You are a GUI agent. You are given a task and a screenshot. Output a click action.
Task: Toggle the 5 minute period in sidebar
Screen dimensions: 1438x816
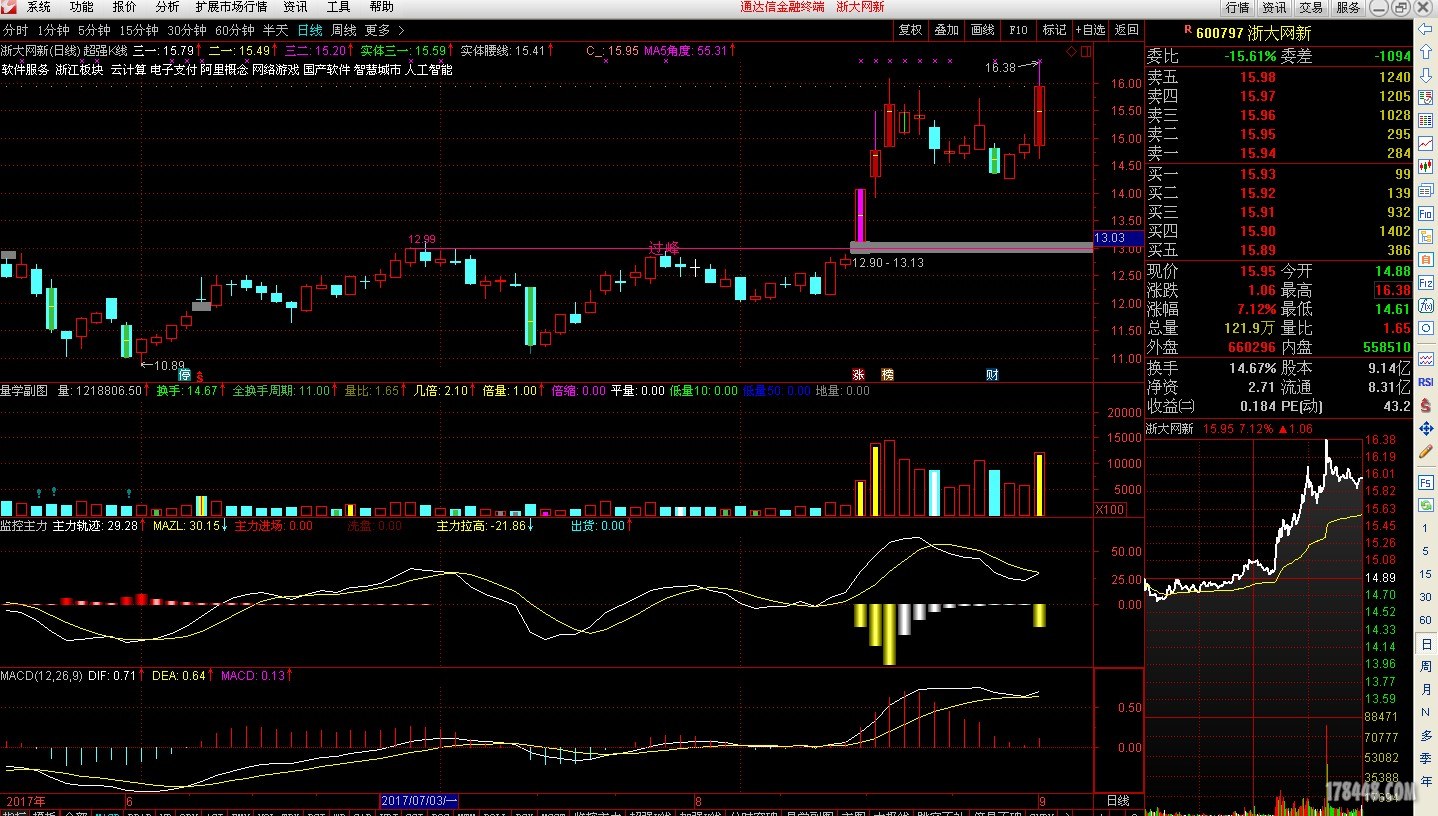pos(1426,551)
